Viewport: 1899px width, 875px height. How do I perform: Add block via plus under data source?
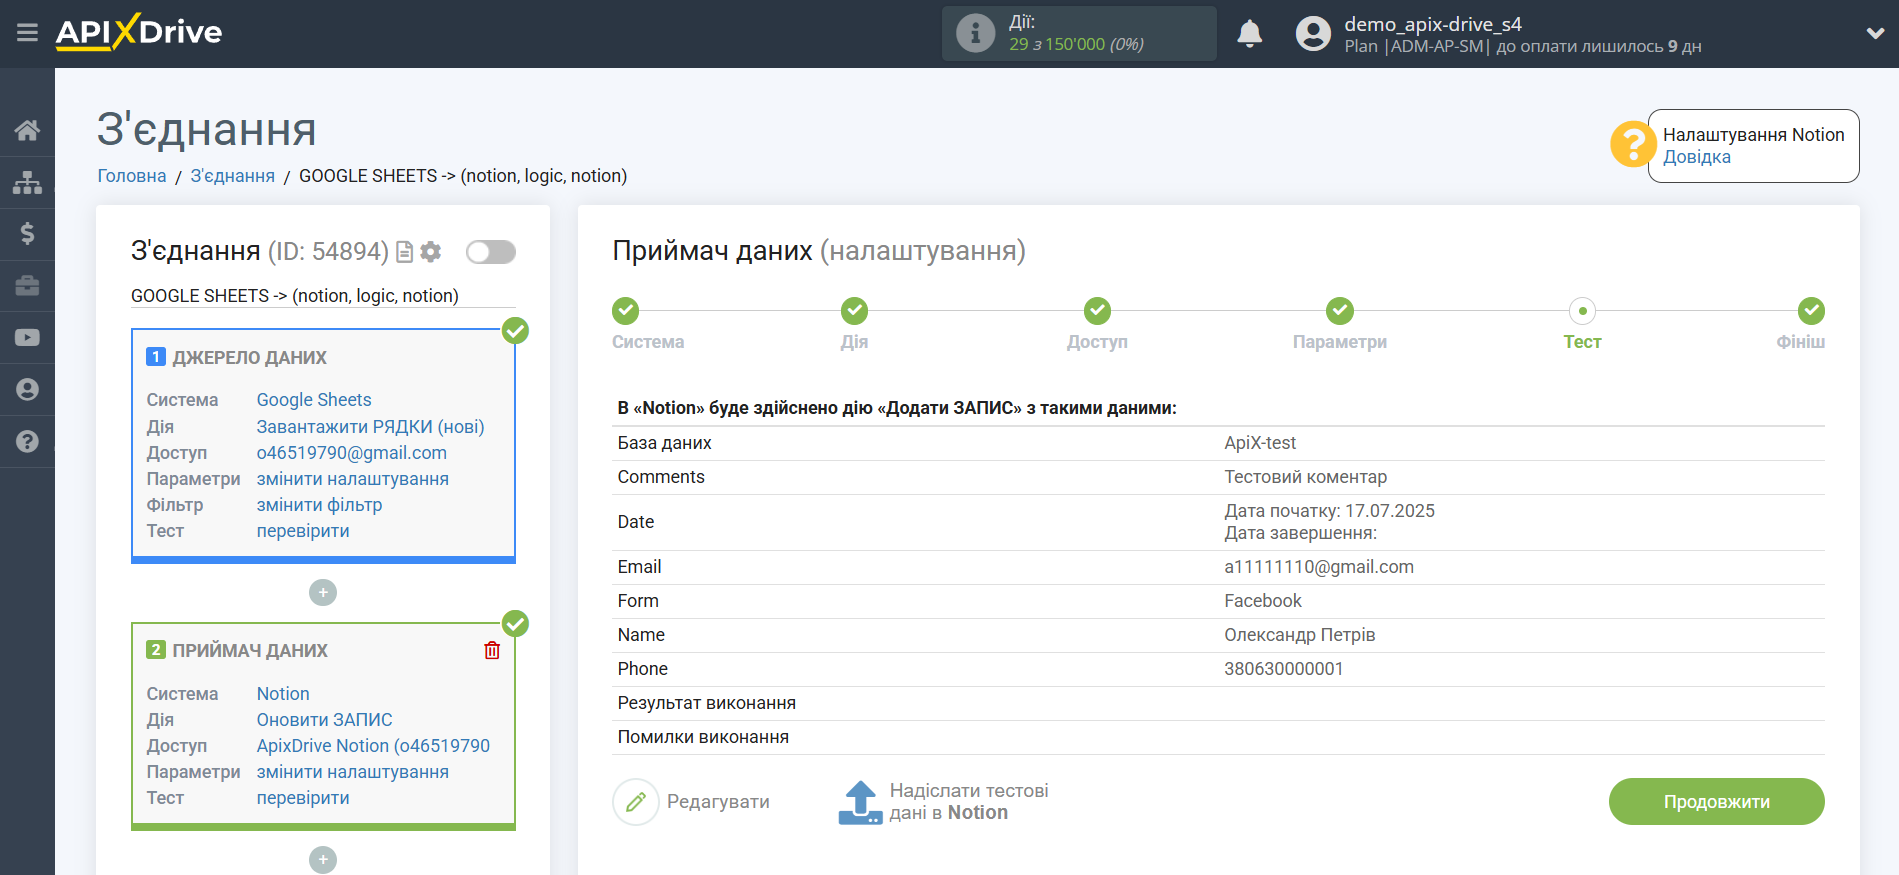[323, 593]
